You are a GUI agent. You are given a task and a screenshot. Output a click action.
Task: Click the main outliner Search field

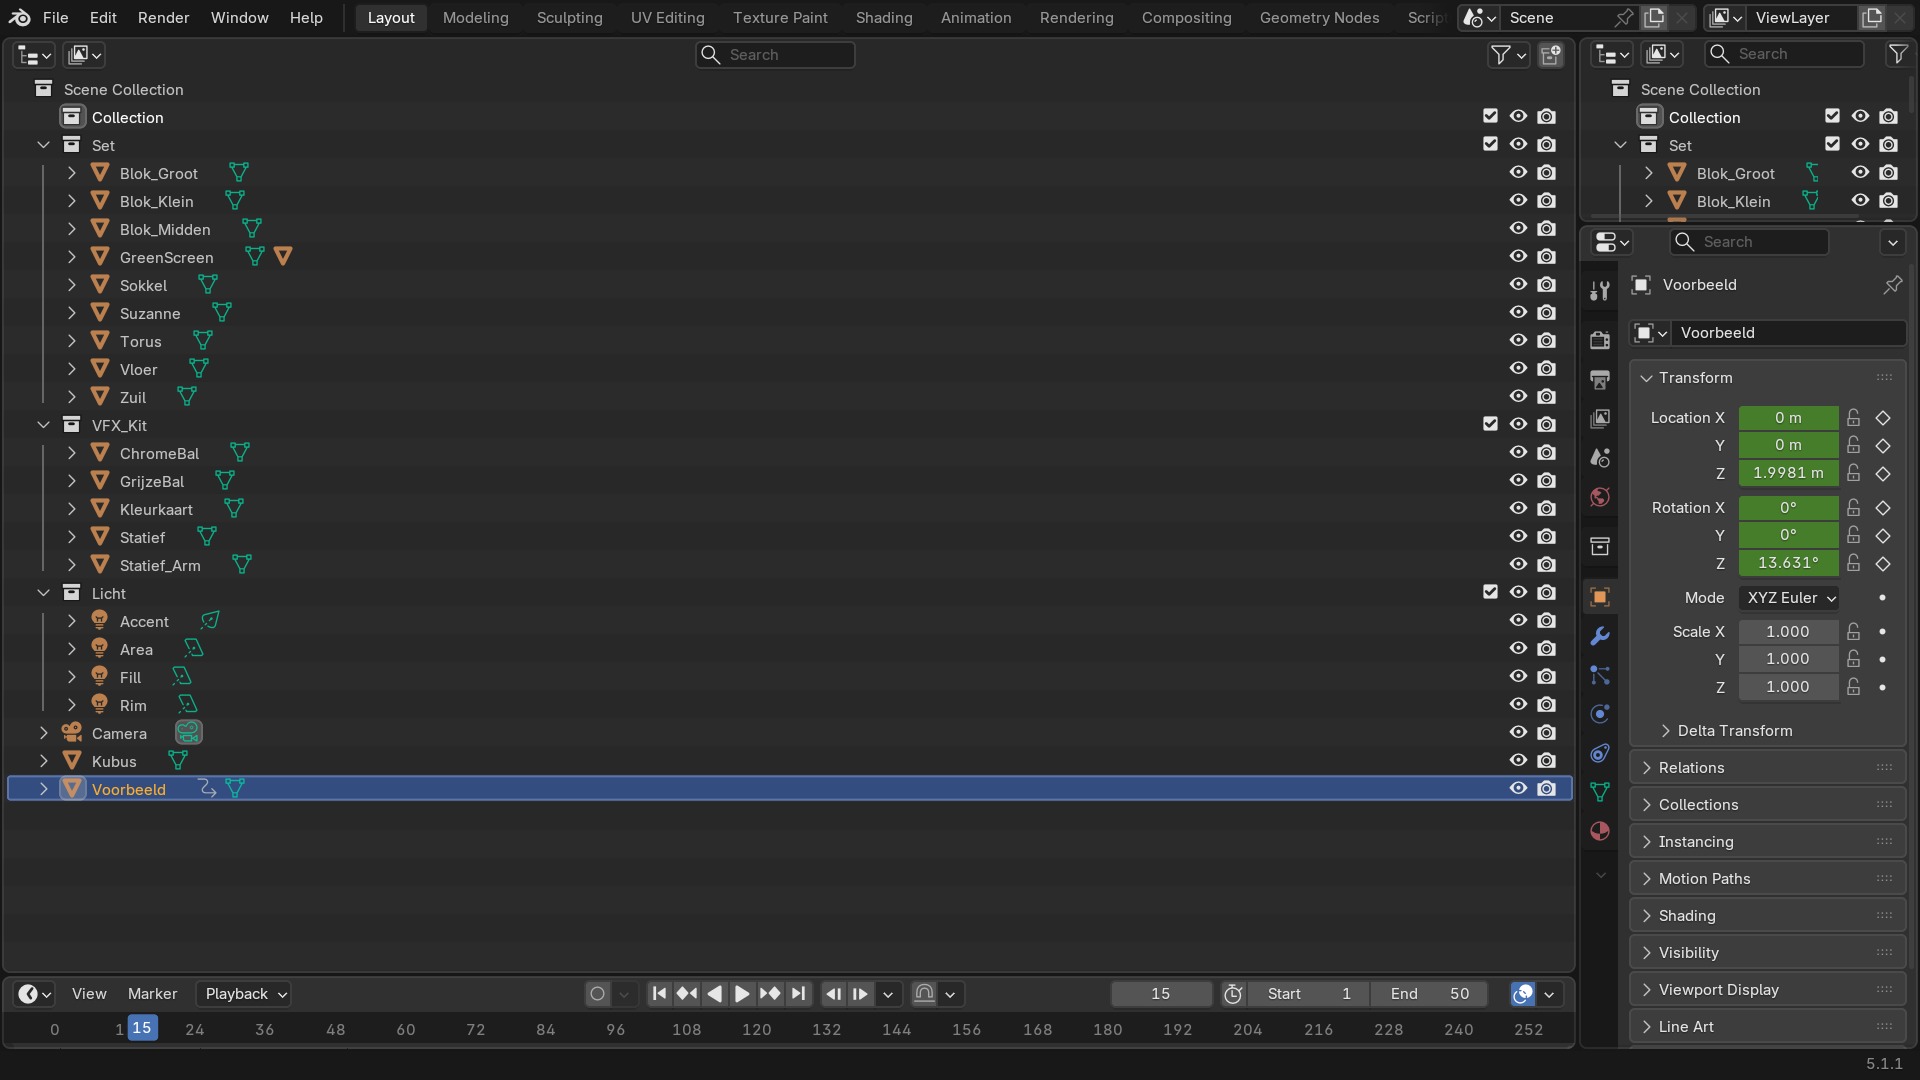point(775,55)
